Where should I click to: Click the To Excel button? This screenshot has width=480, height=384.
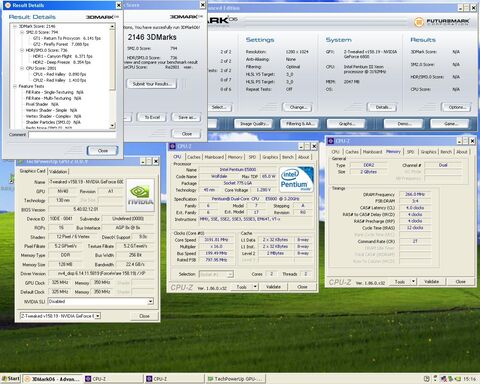pos(152,117)
